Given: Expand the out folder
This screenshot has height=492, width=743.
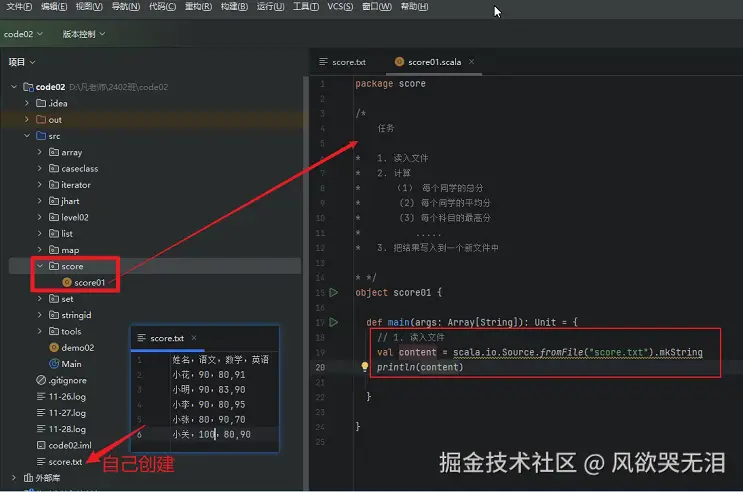Looking at the screenshot, I should [x=27, y=119].
